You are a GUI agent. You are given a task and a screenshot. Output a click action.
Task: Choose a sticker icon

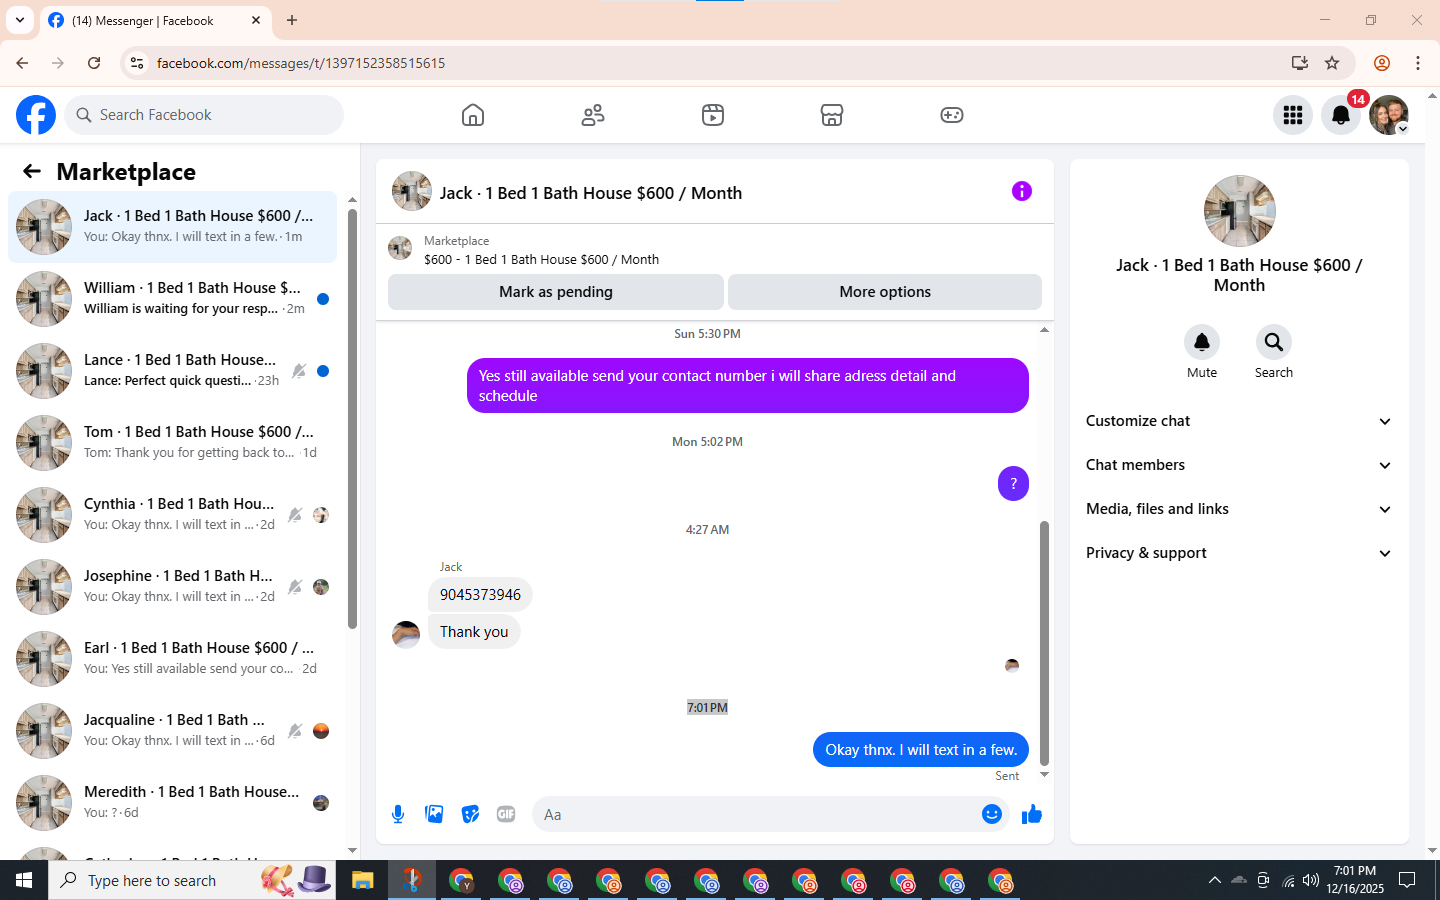click(470, 814)
